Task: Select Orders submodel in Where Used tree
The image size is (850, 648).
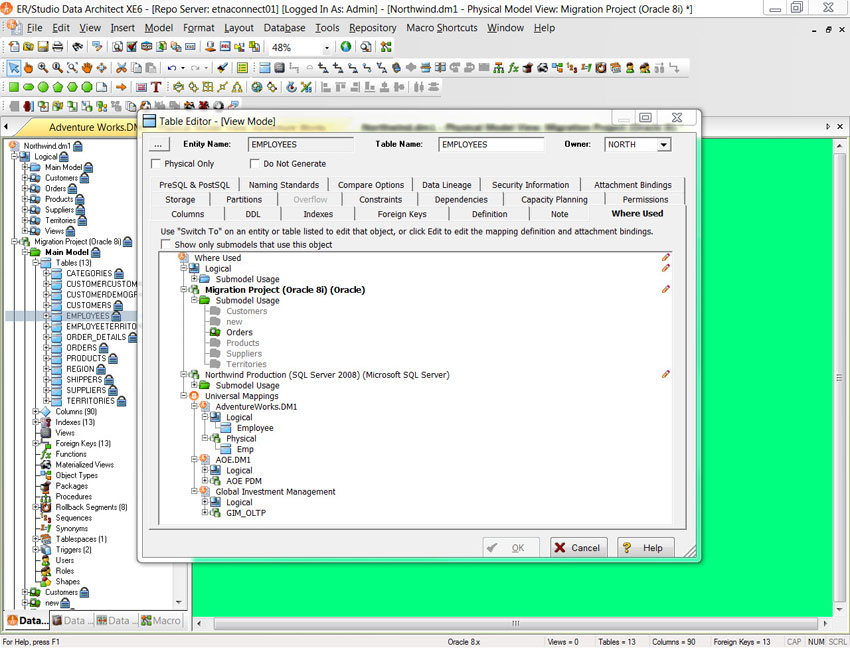Action: coord(239,332)
